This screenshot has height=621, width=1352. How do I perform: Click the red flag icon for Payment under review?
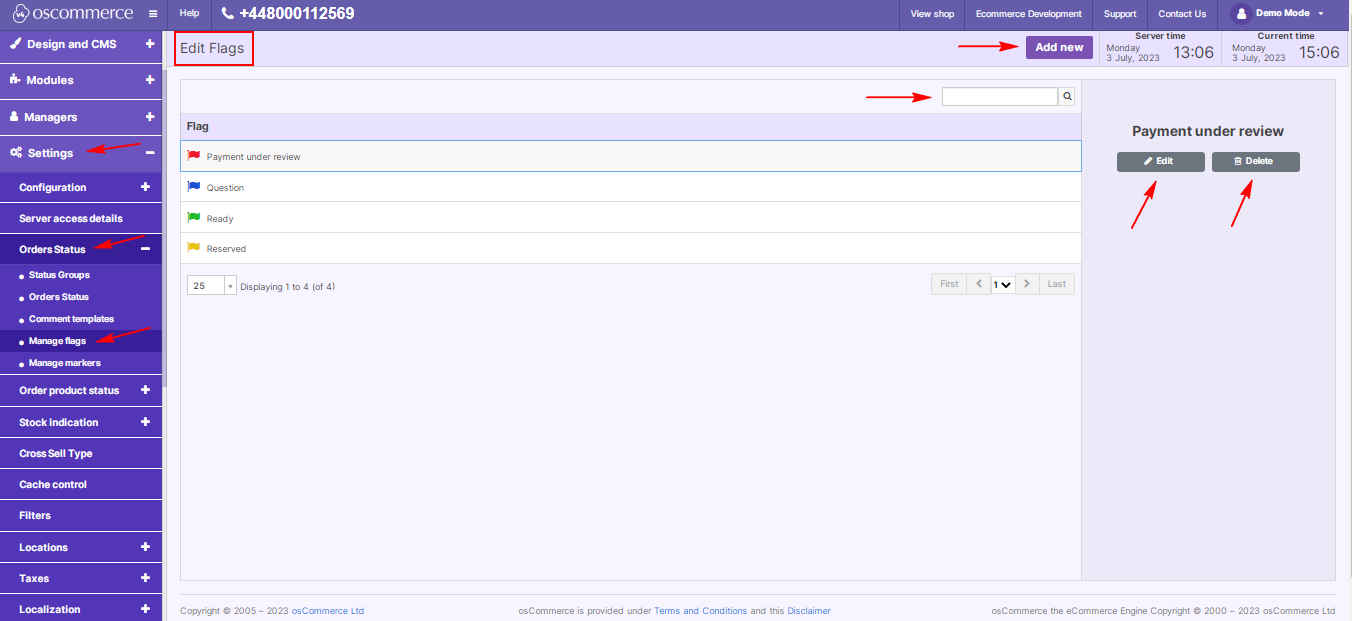[x=194, y=156]
